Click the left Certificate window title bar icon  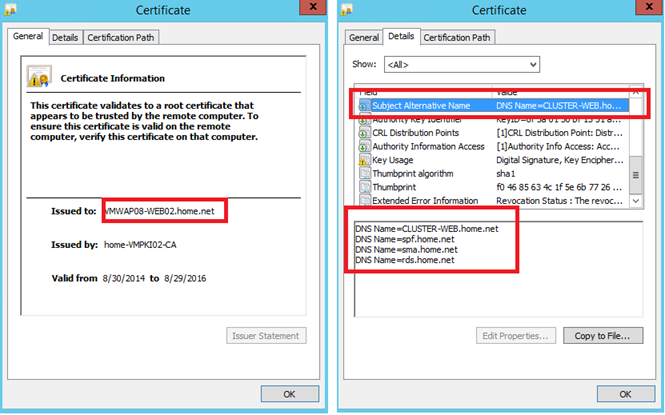click(10, 9)
